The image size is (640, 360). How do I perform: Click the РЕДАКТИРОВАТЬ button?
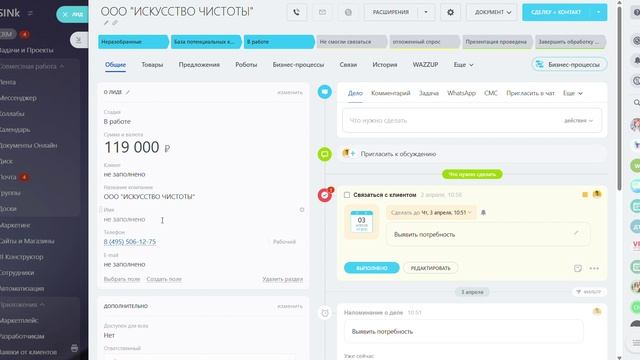click(x=431, y=268)
